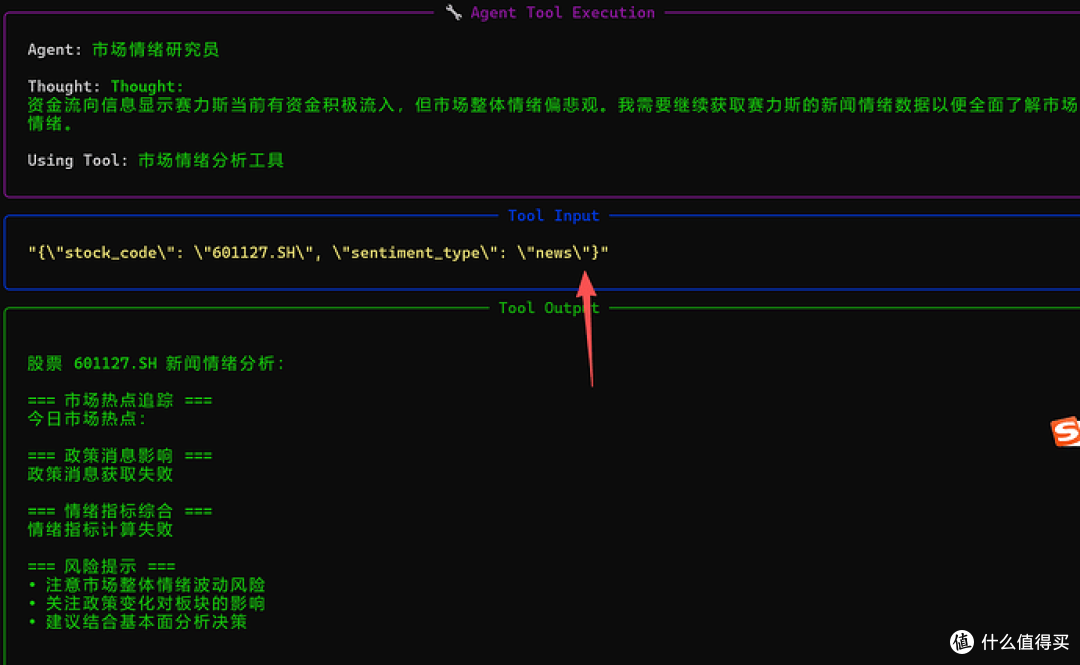This screenshot has height=665, width=1080.
Task: Click the green 'Thought:' text
Action: tap(147, 87)
